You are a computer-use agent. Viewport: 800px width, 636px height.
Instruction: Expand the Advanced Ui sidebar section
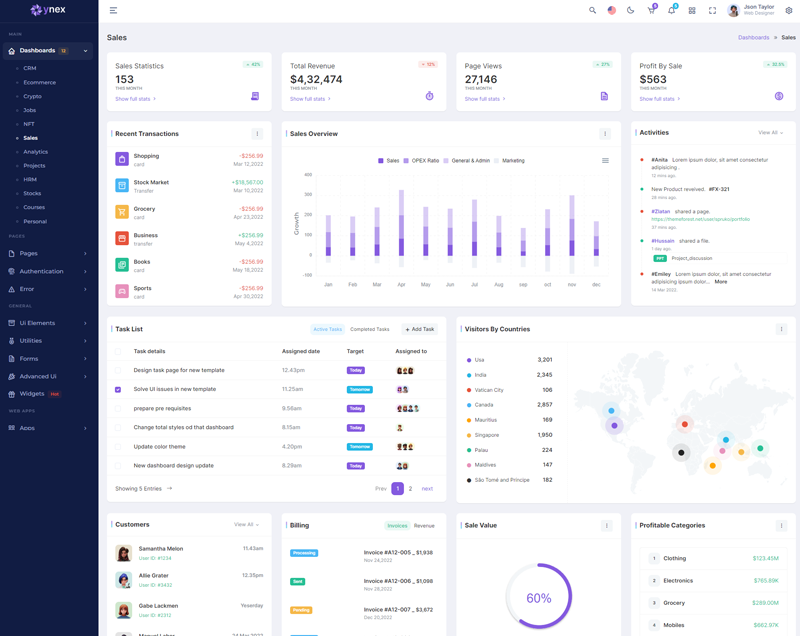coord(48,376)
